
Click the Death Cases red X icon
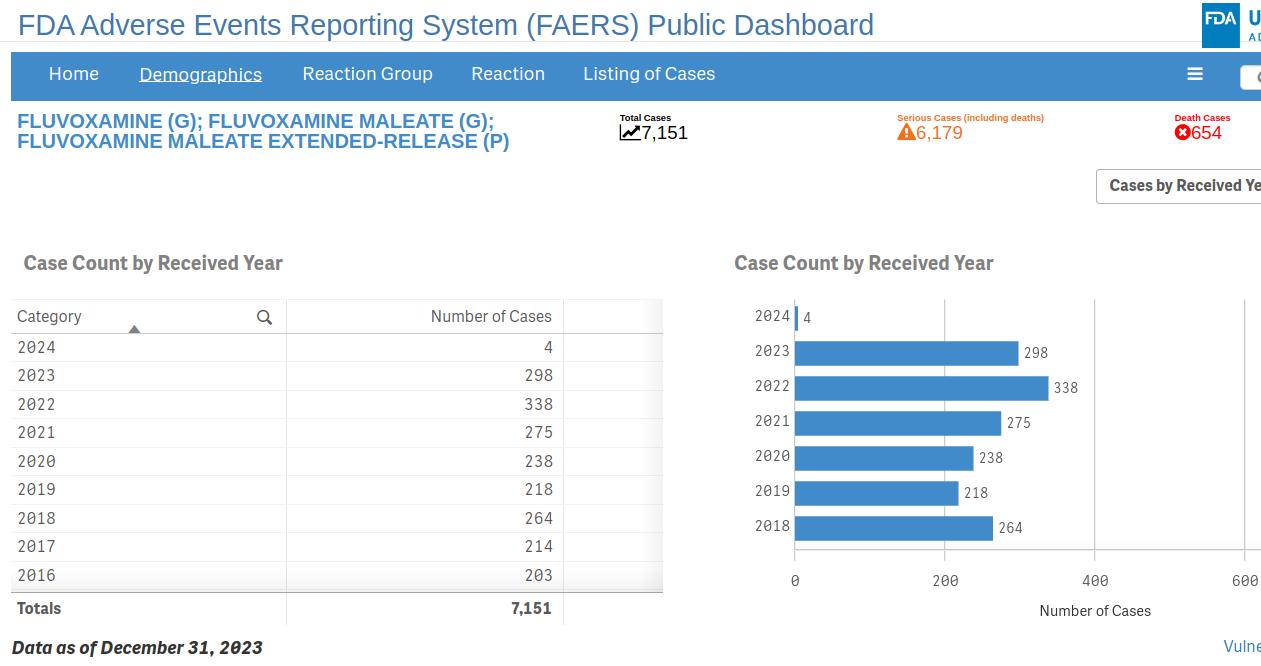[x=1182, y=133]
